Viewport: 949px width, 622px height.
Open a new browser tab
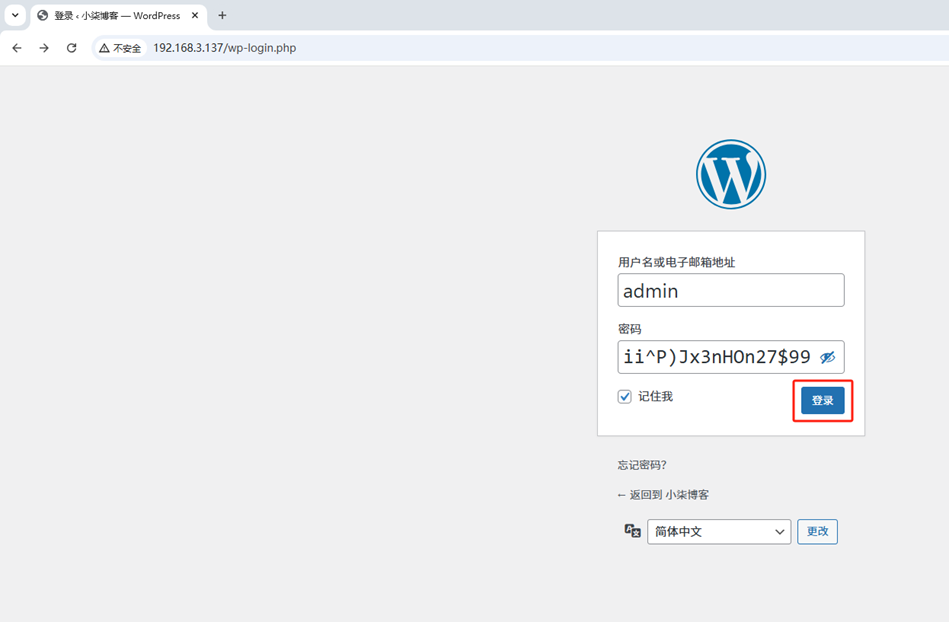click(x=222, y=15)
